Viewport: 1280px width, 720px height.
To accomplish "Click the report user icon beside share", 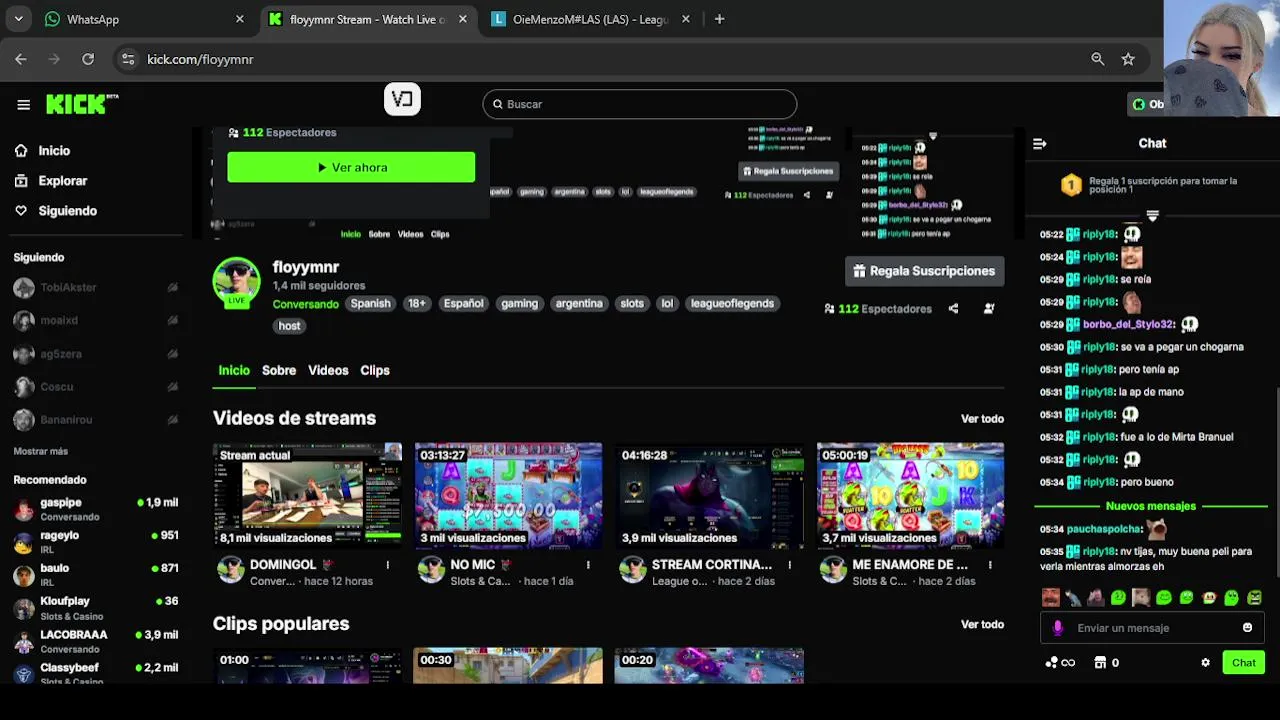I will [989, 309].
